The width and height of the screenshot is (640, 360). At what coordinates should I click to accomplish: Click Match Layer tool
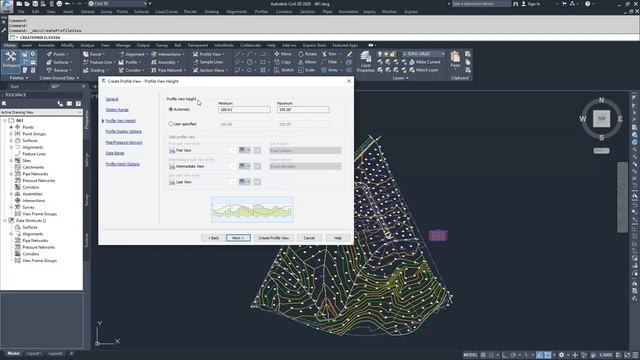pos(424,70)
